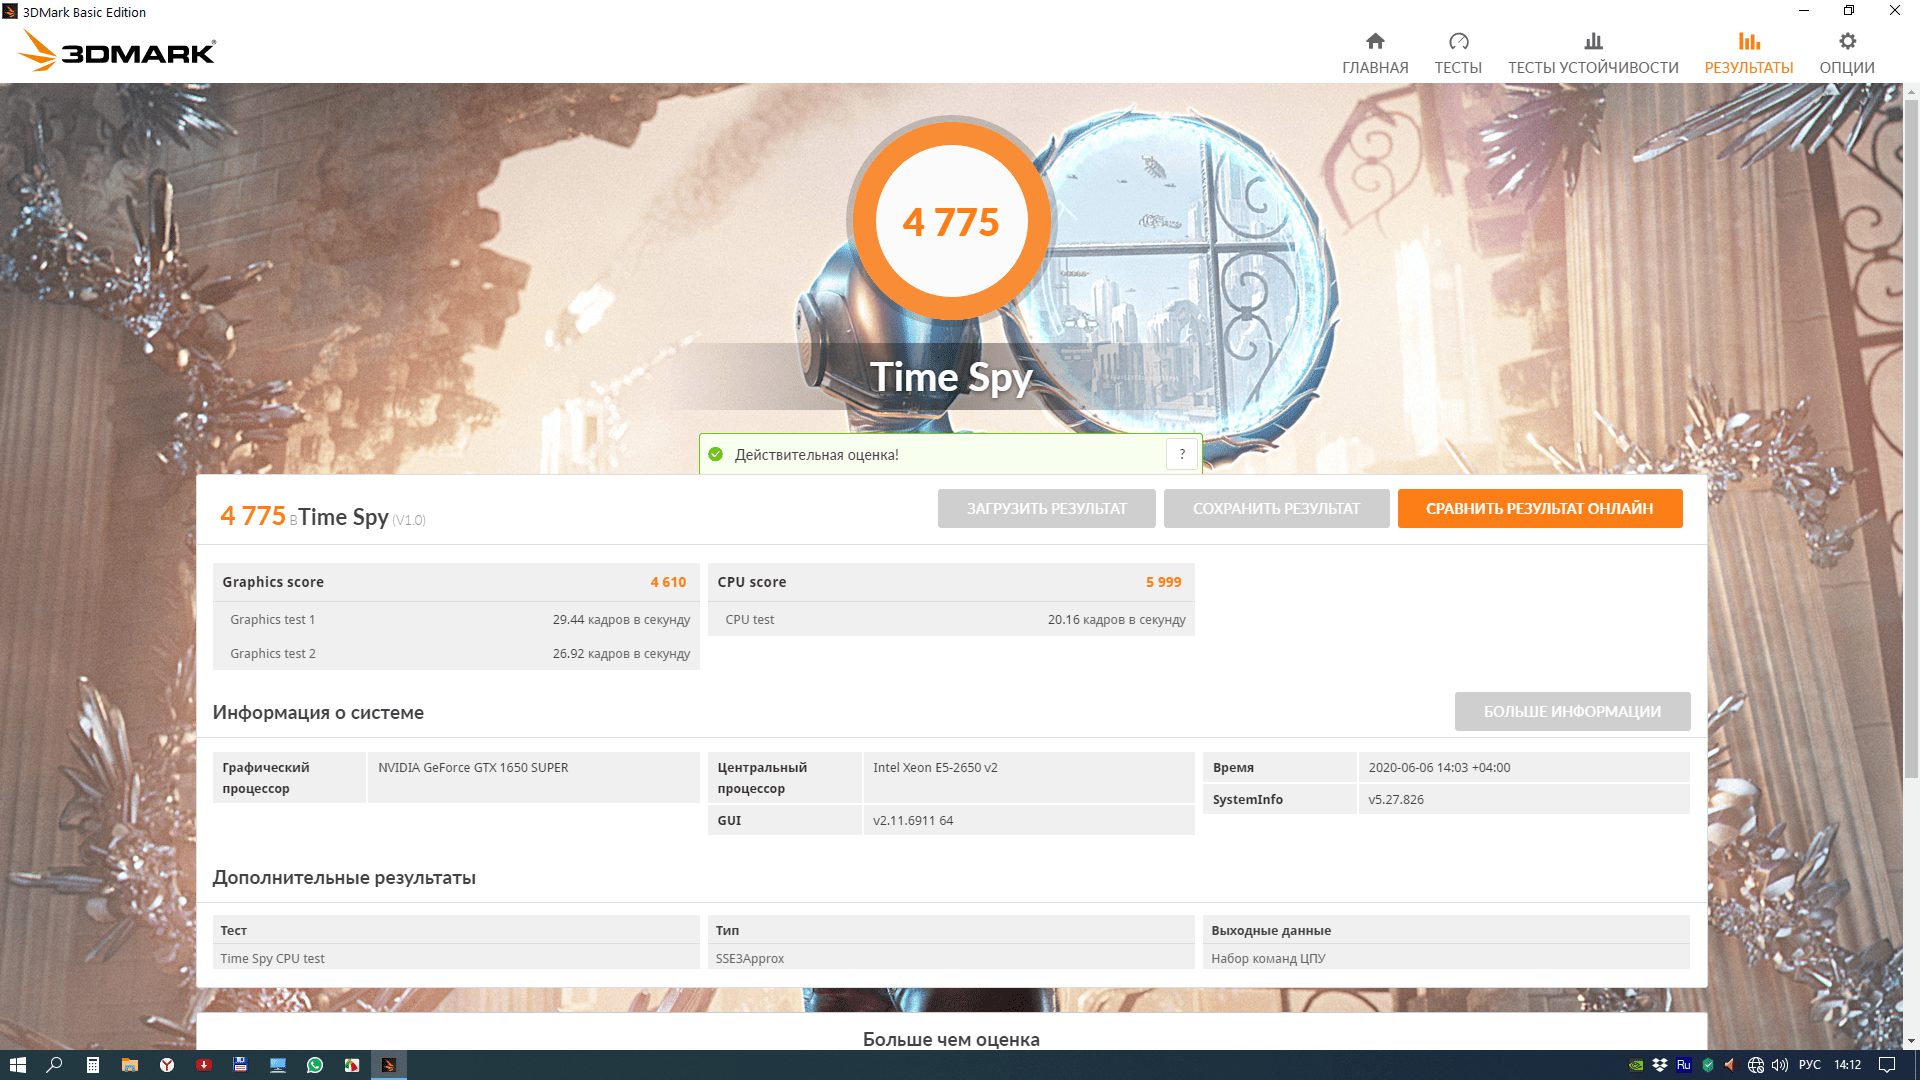Click the green valid score checkmark
The image size is (1920, 1080).
coord(716,454)
